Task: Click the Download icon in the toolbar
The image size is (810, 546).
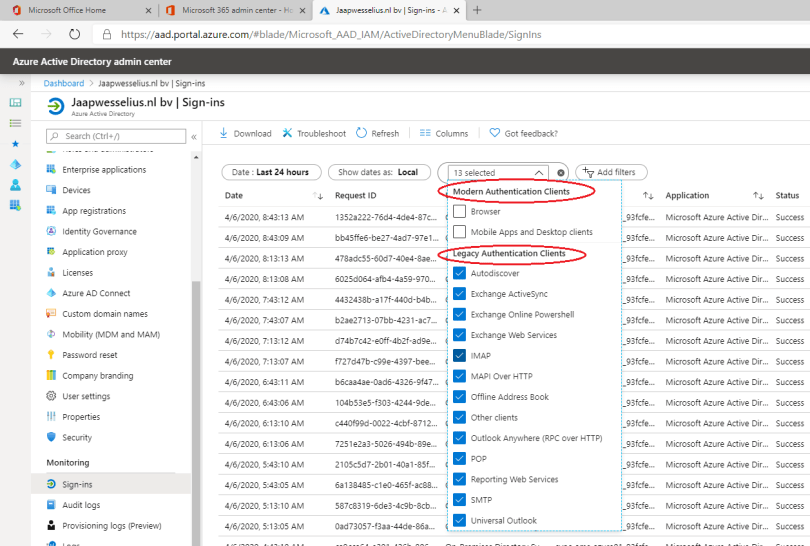Action: (x=223, y=133)
